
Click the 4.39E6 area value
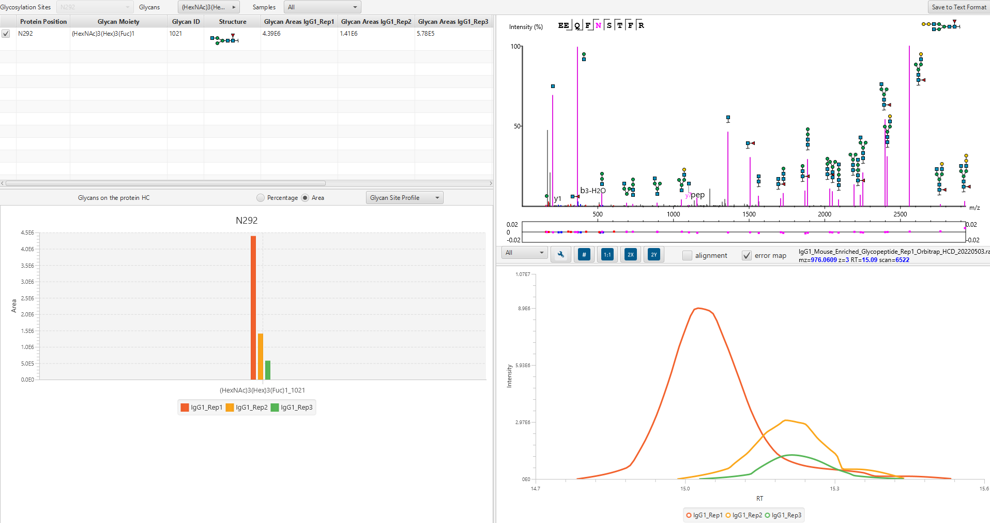tap(271, 33)
